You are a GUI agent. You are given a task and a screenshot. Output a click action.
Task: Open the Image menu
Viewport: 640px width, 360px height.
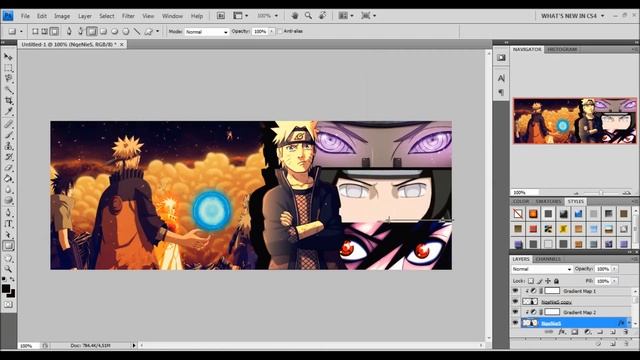(62, 16)
